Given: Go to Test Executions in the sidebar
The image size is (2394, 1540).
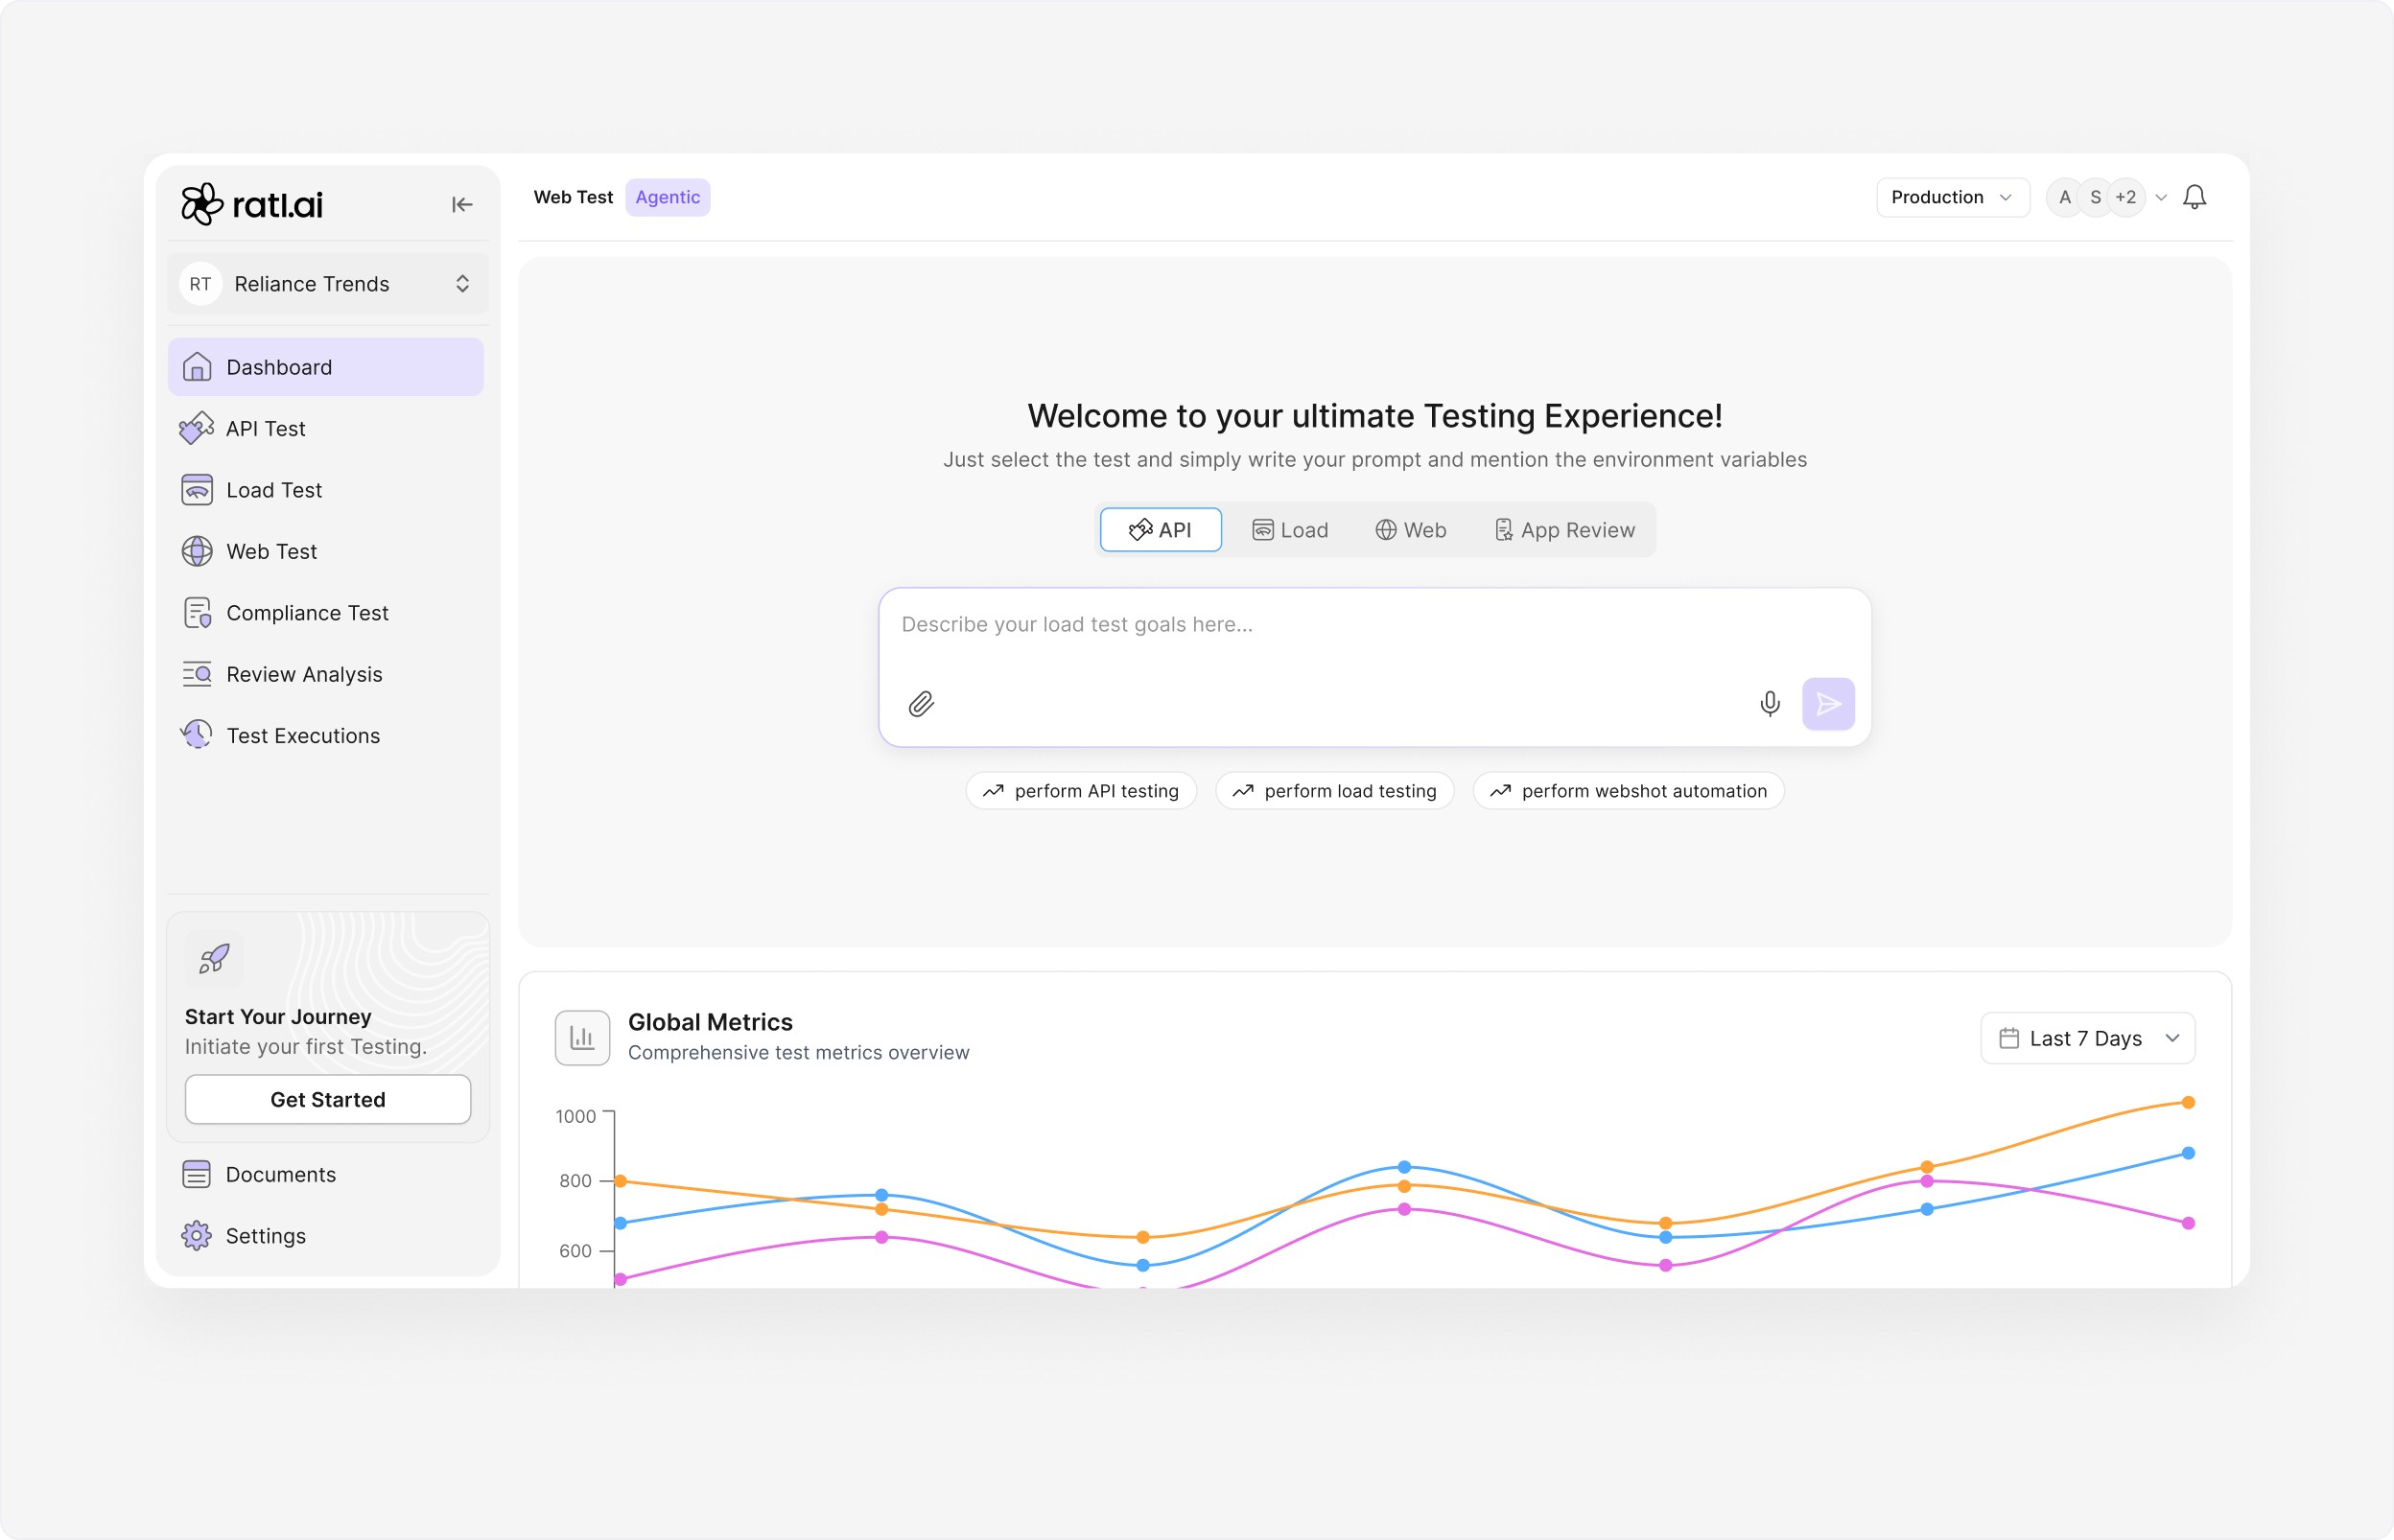Looking at the screenshot, I should tap(303, 736).
